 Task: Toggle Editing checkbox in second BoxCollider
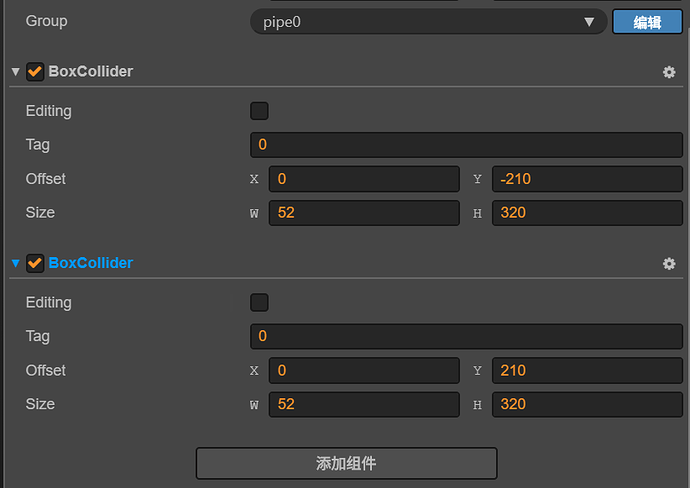(259, 302)
